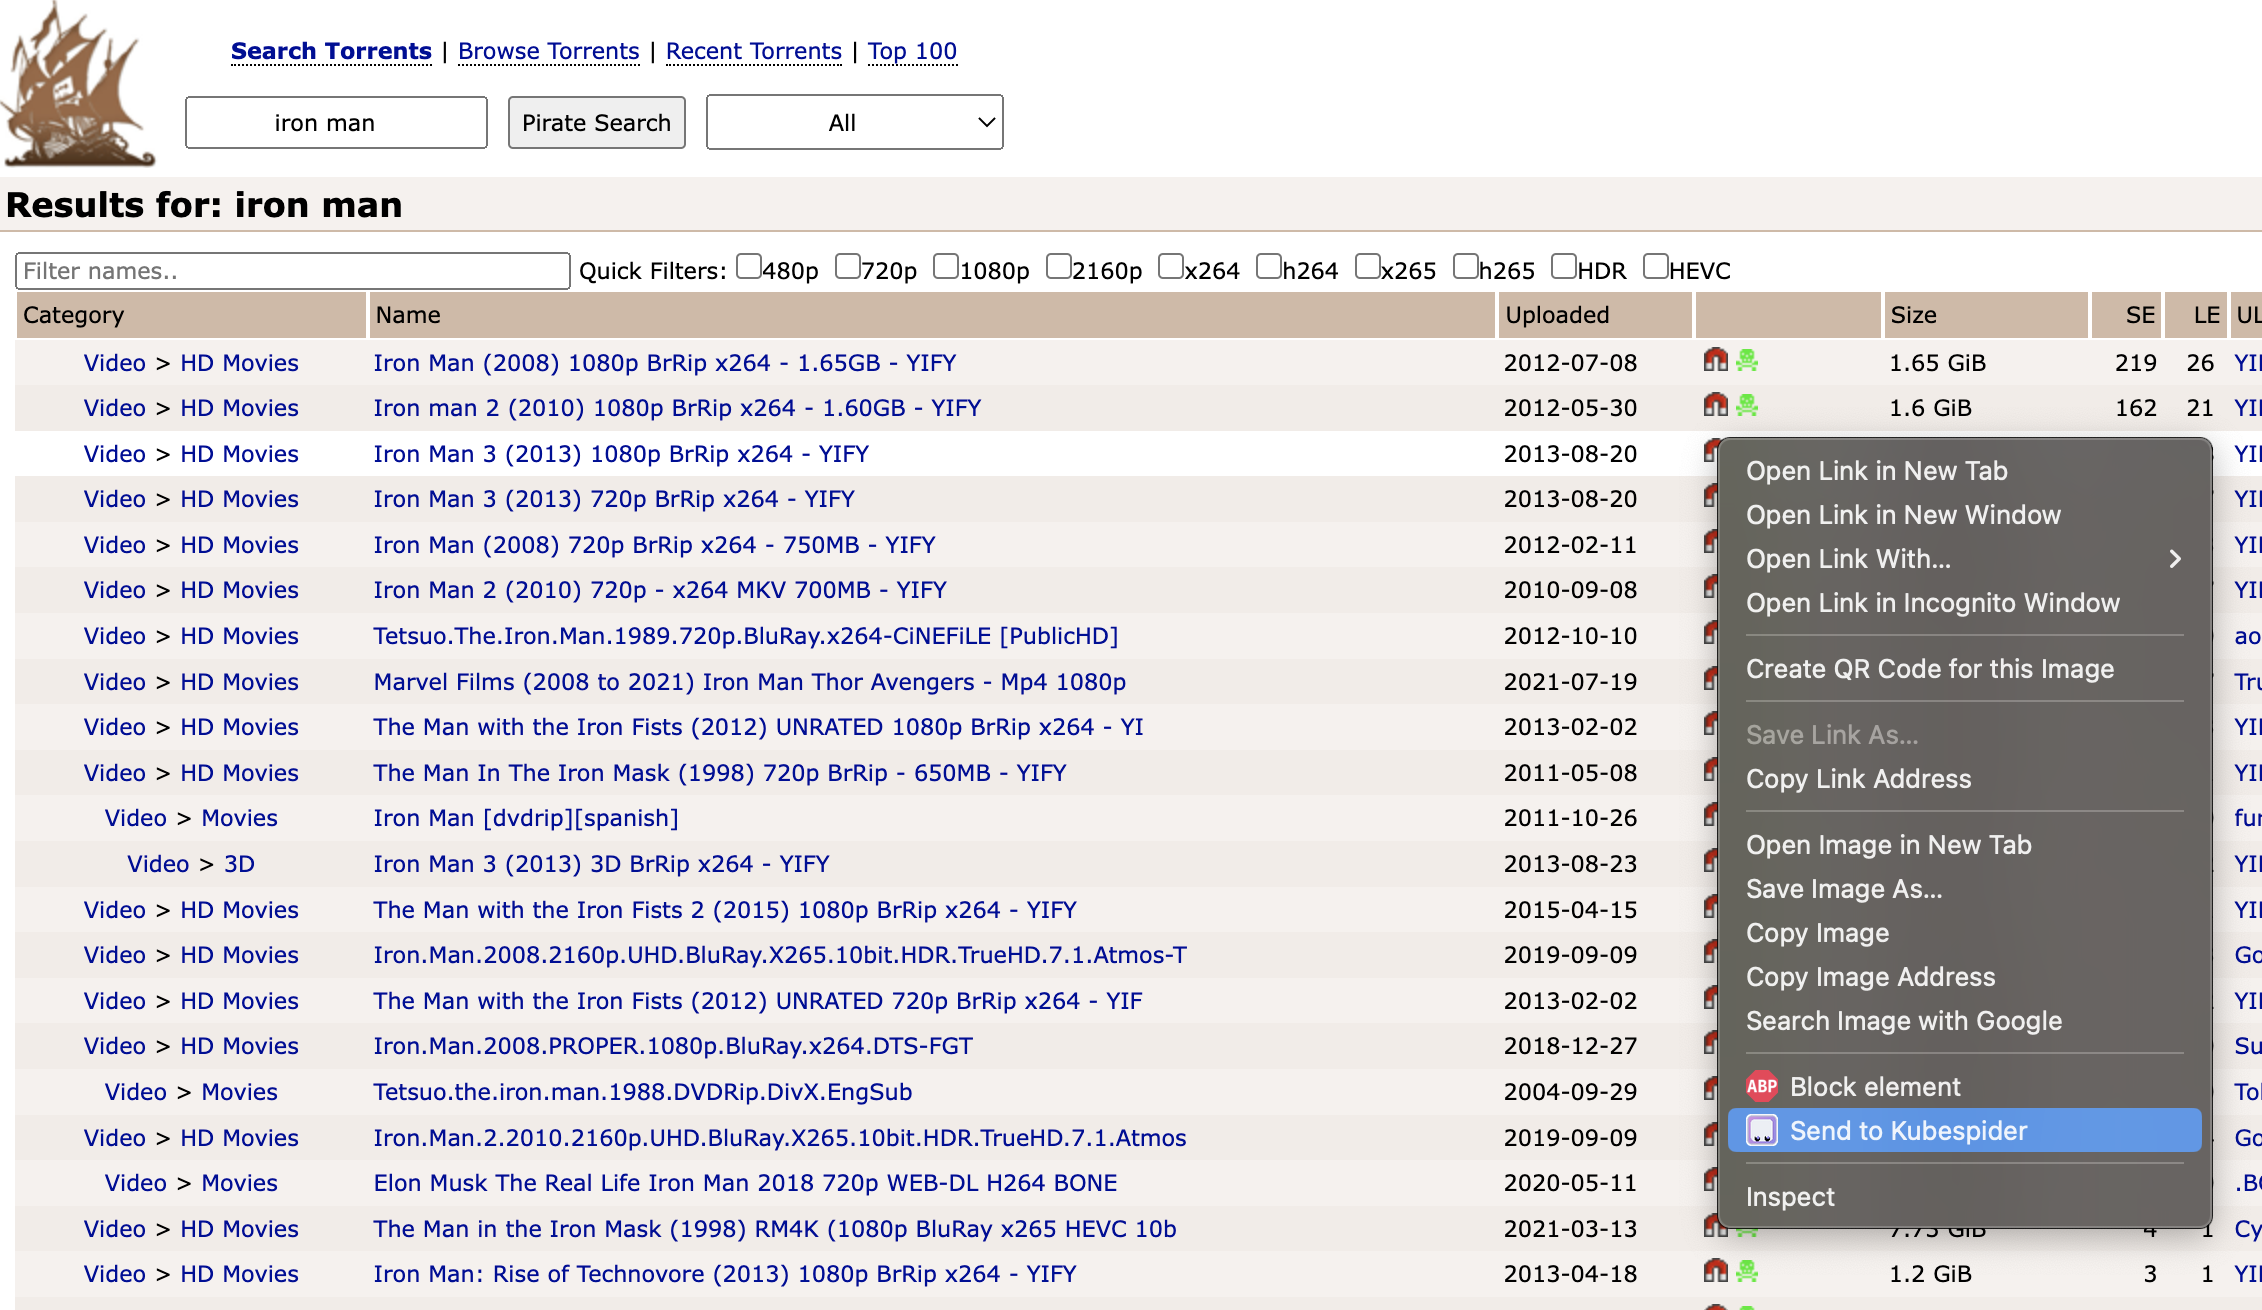The height and width of the screenshot is (1310, 2262).
Task: Click green skull icon for Iron Man (2008) 1080p
Action: (1747, 360)
